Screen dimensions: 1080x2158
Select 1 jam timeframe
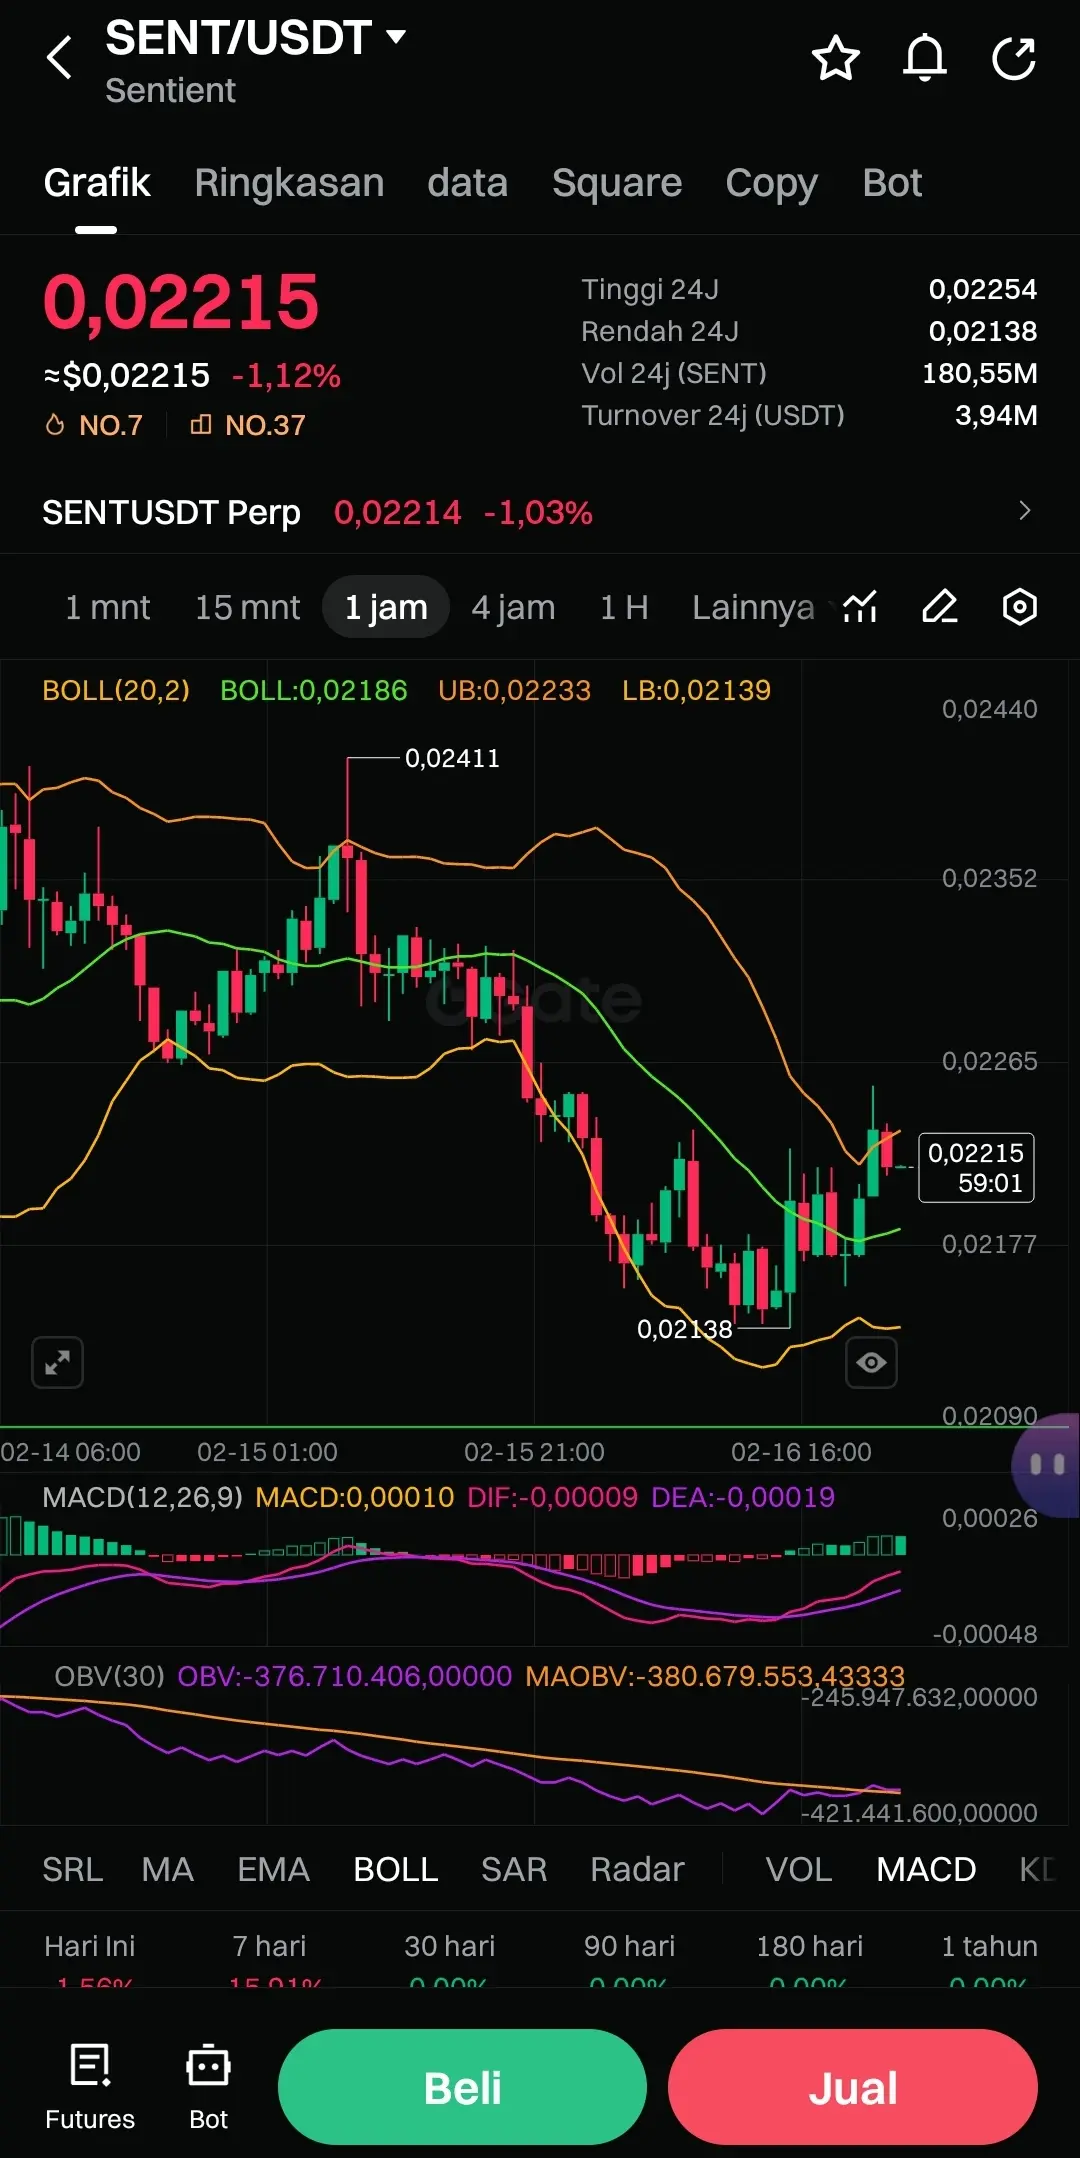[386, 607]
